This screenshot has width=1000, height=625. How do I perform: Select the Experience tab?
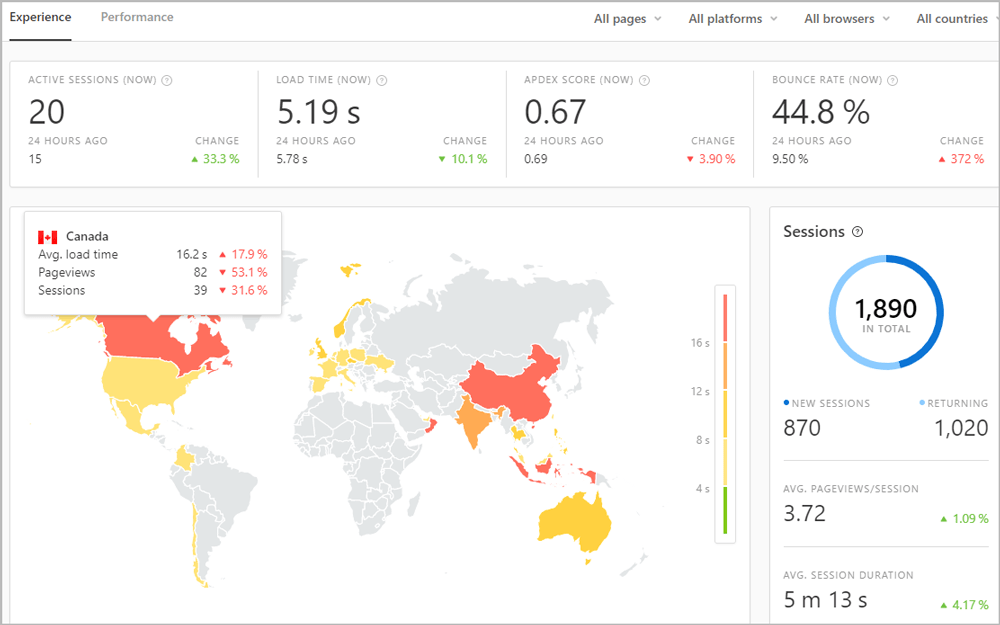tap(40, 17)
